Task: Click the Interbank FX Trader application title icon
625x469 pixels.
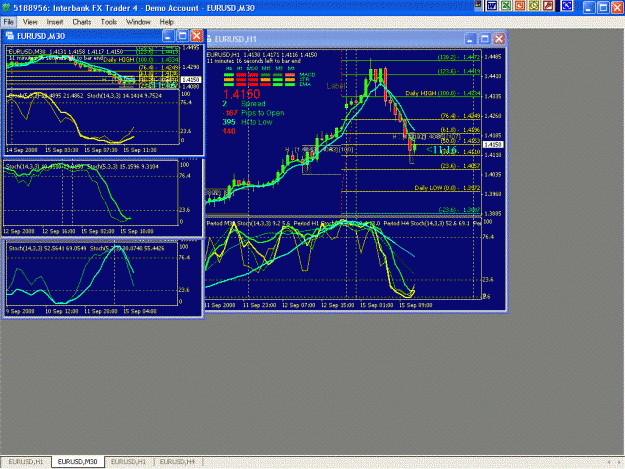Action: 6,8
